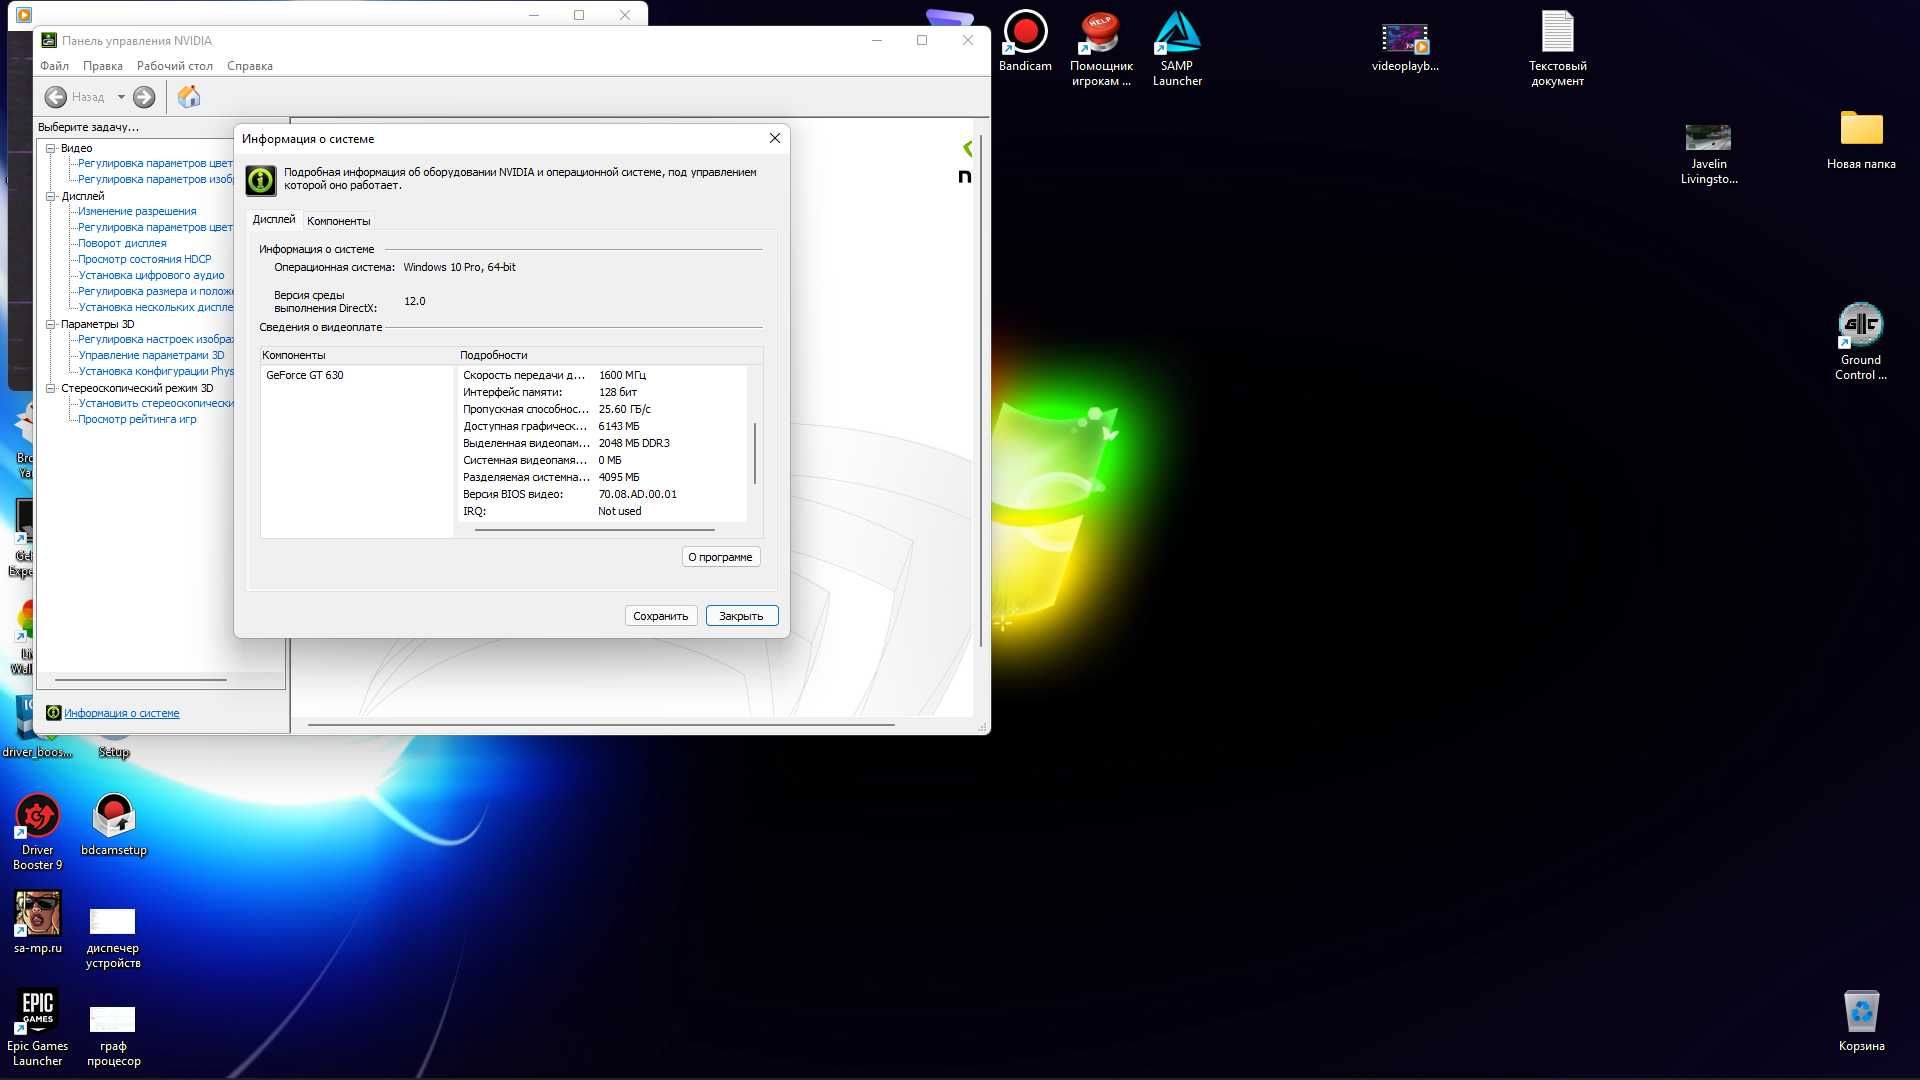Launch the Epic Games Launcher shortcut
1920x1080 pixels.
38,1027
